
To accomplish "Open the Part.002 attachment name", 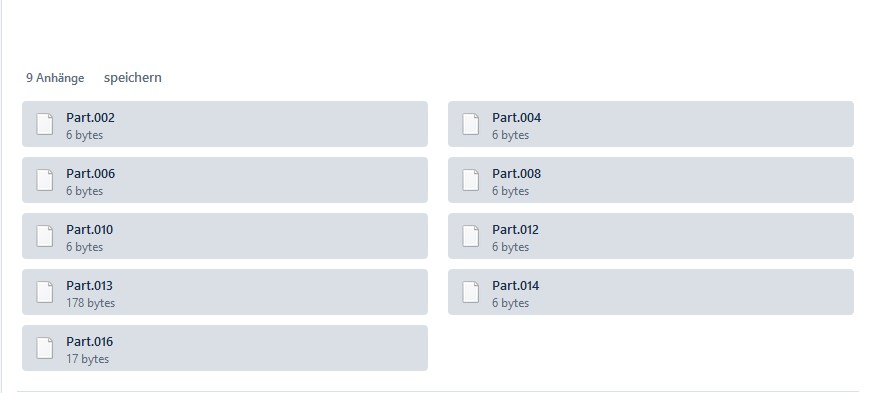I will tap(90, 118).
